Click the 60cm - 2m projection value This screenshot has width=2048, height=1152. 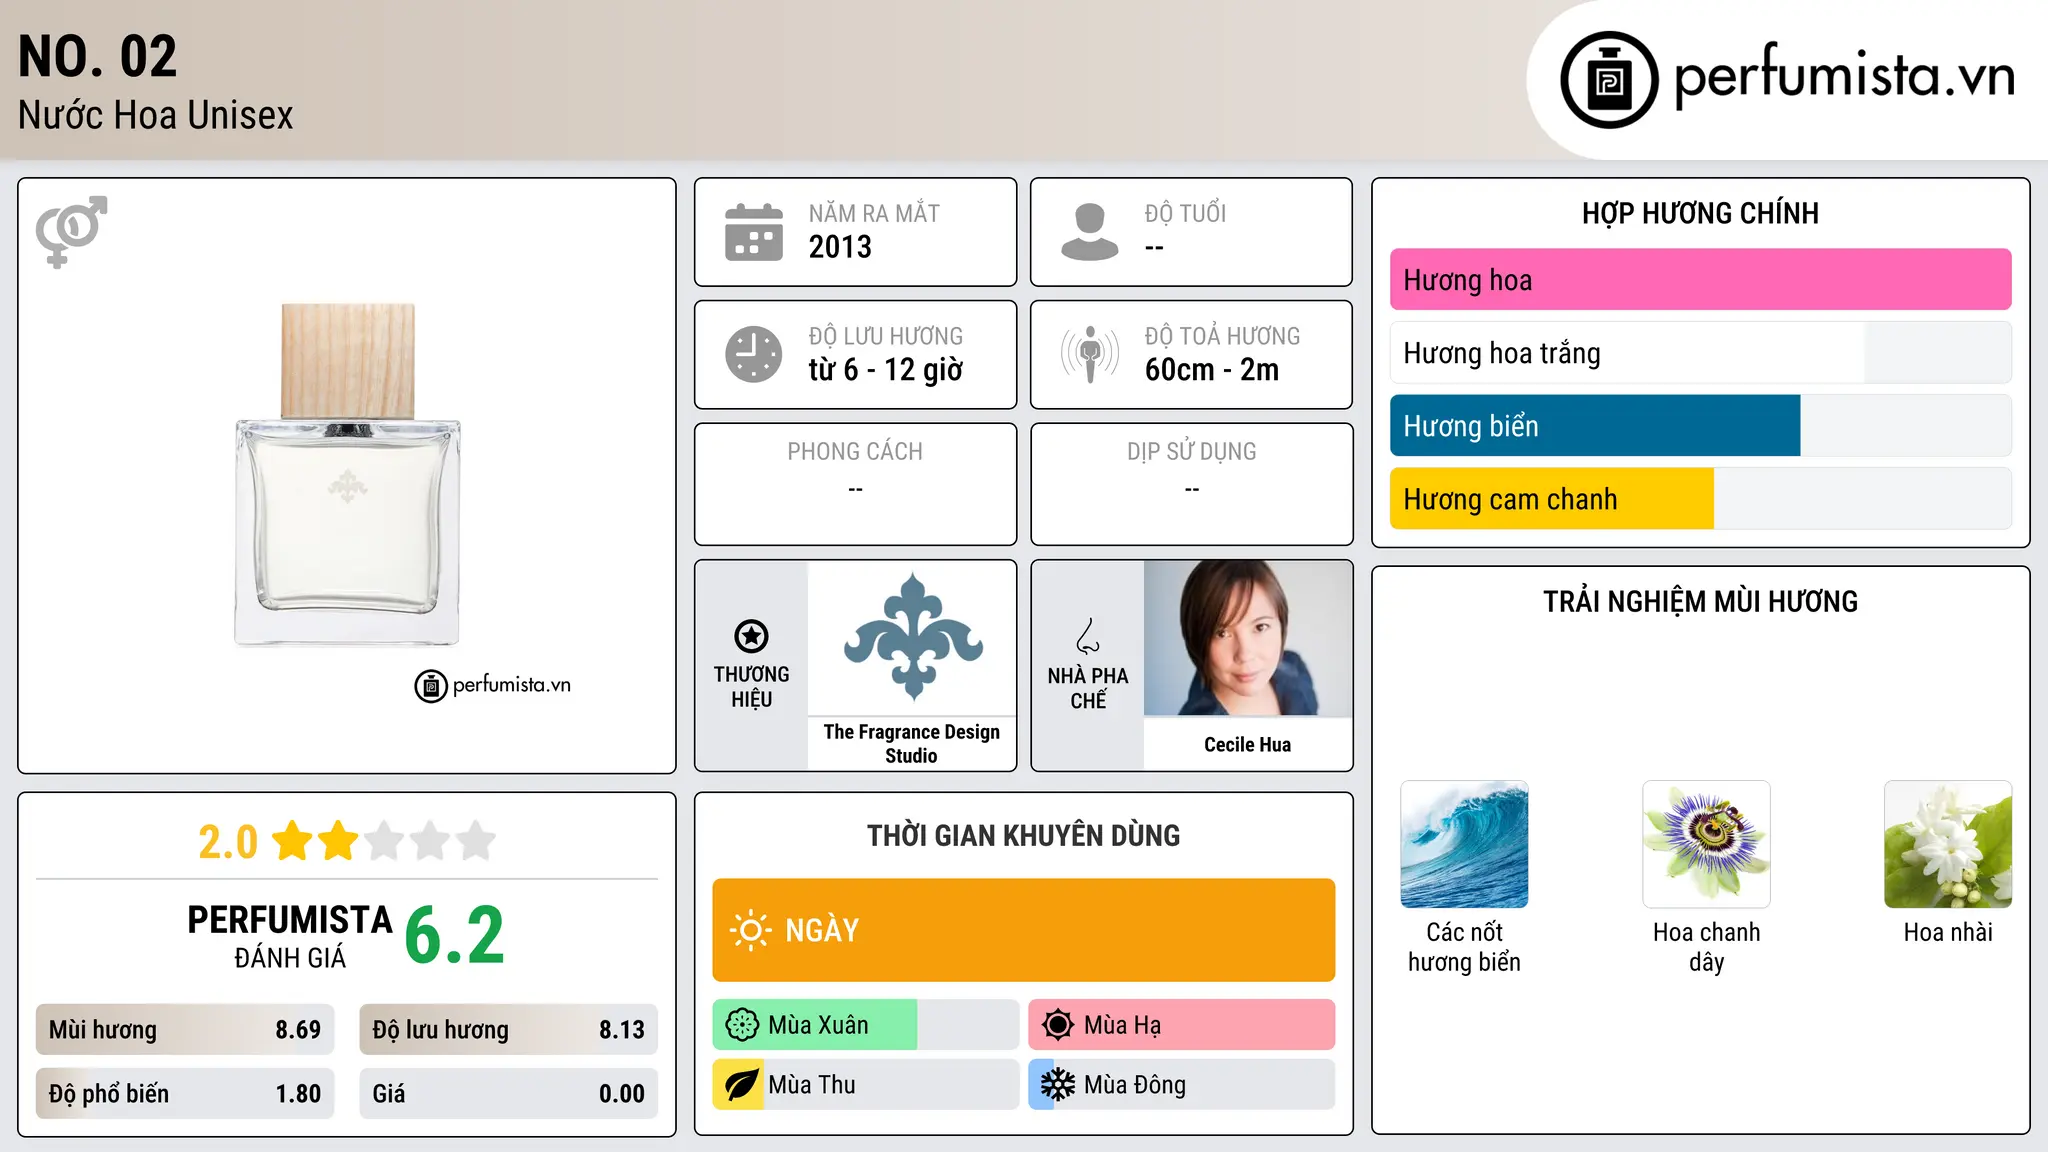coord(1212,370)
